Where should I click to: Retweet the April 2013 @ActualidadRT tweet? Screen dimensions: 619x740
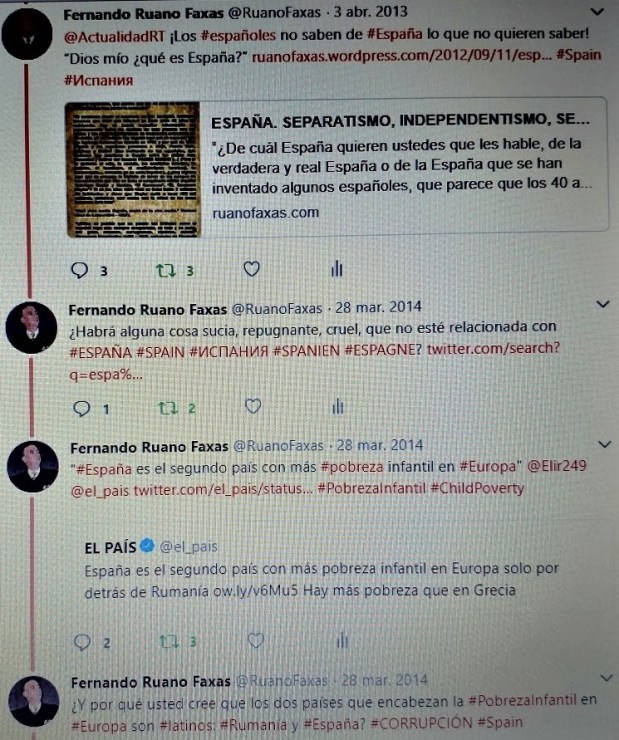click(x=166, y=270)
